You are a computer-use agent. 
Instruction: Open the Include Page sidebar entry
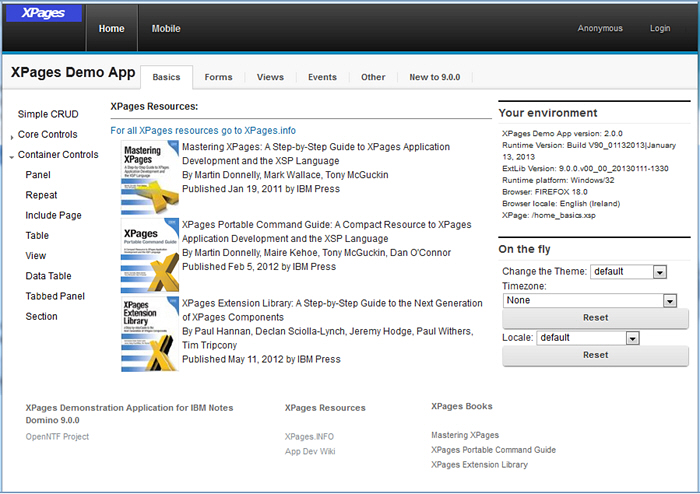click(54, 215)
